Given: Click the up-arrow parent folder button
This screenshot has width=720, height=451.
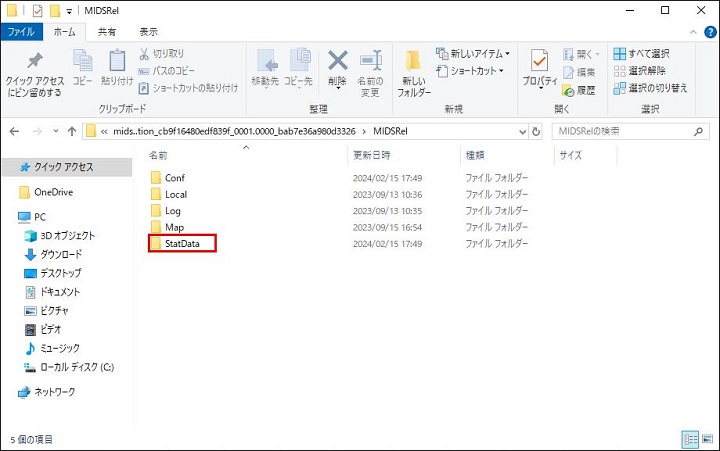Looking at the screenshot, I should [71, 130].
